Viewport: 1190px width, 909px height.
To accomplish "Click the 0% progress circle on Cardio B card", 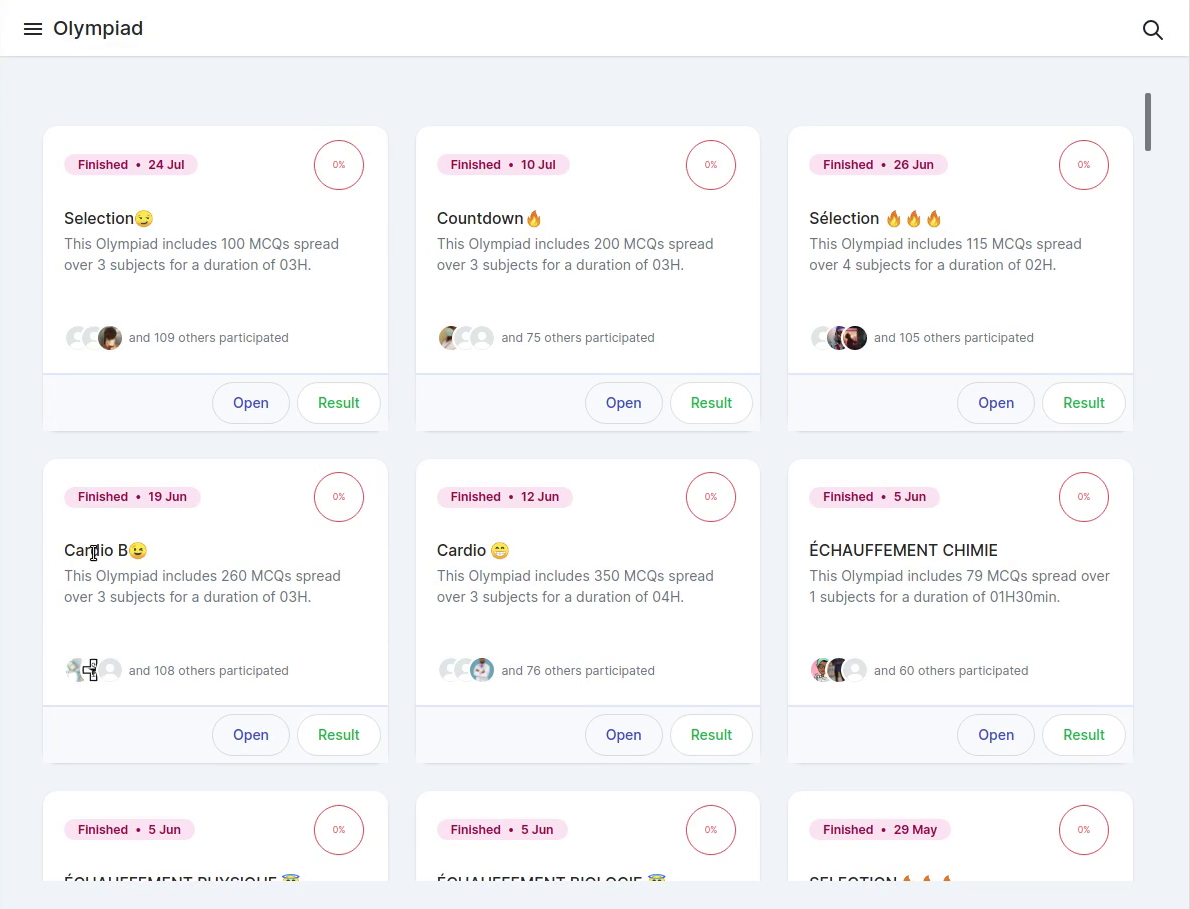I will point(339,497).
